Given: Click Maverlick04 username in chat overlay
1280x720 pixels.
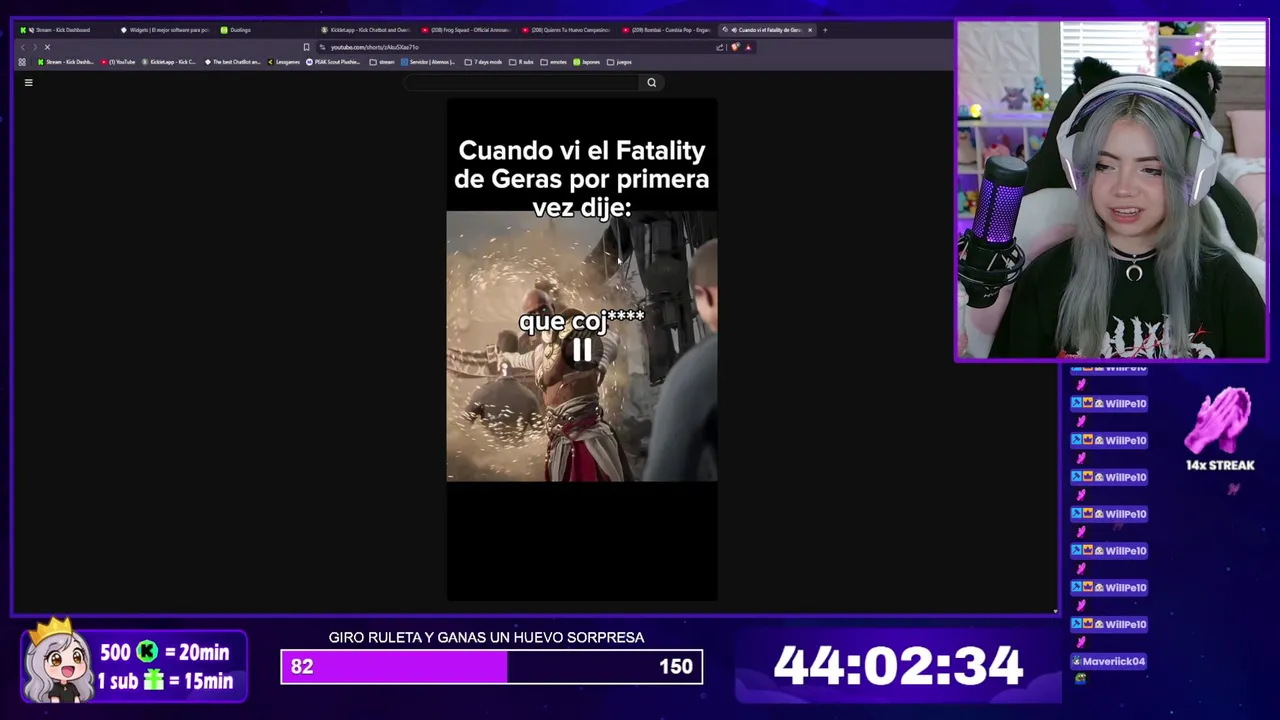Looking at the screenshot, I should (1114, 661).
